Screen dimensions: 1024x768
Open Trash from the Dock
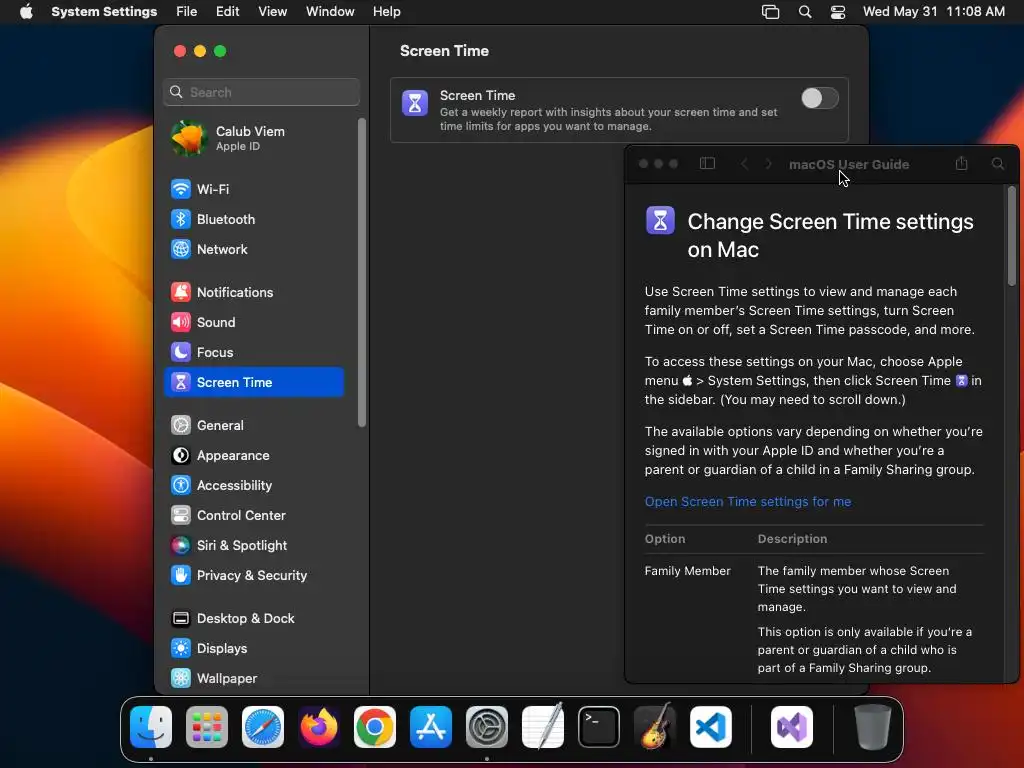pyautogui.click(x=872, y=727)
